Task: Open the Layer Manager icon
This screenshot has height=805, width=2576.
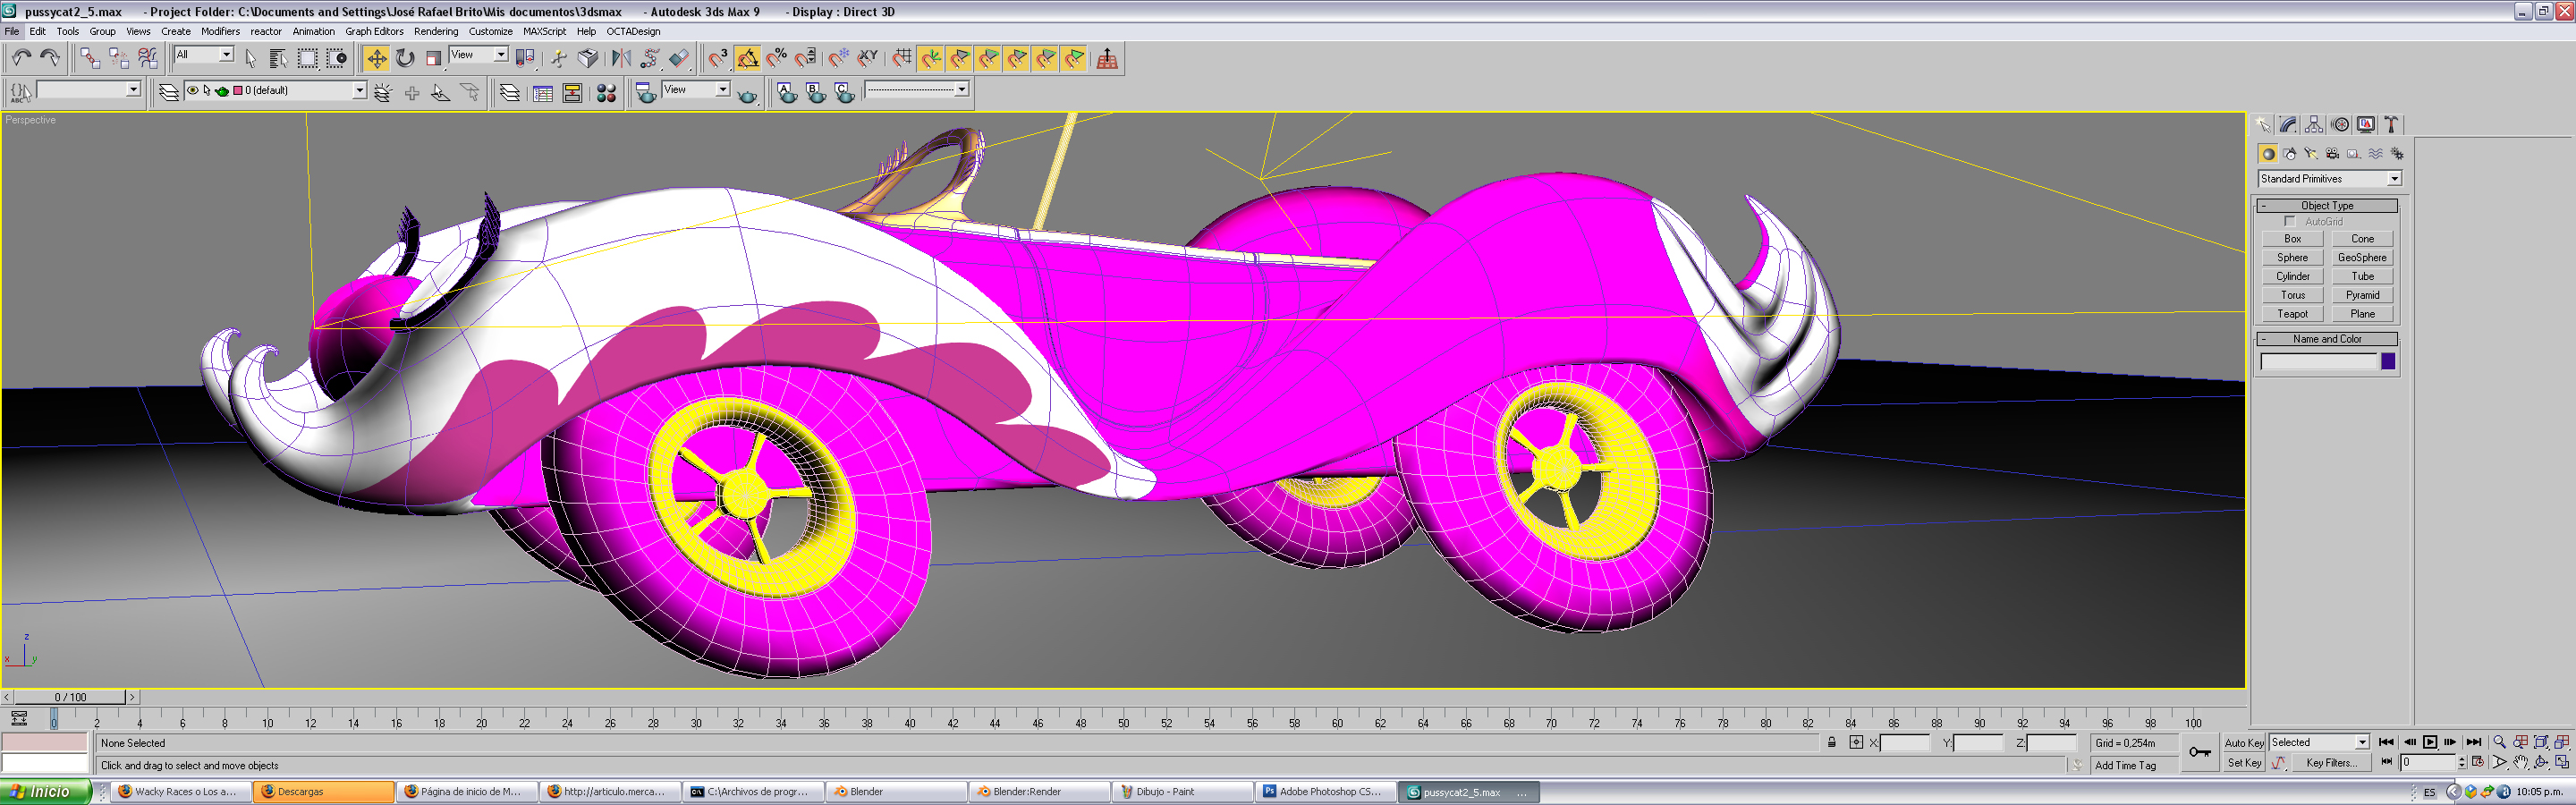Action: [510, 93]
